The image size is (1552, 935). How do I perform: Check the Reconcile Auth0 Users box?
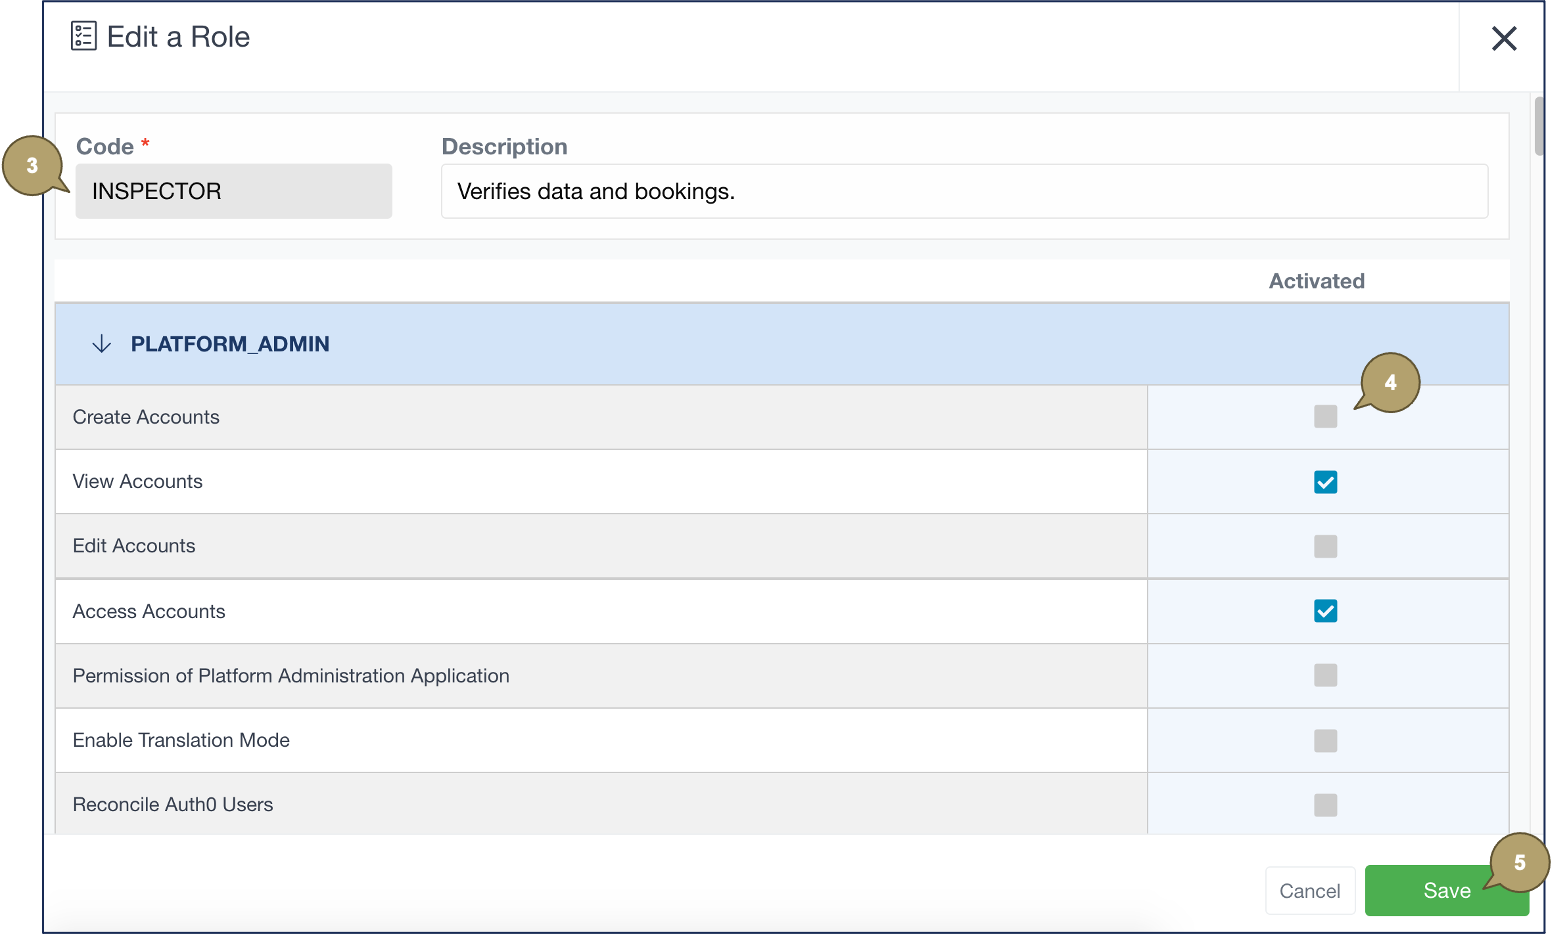(1325, 805)
